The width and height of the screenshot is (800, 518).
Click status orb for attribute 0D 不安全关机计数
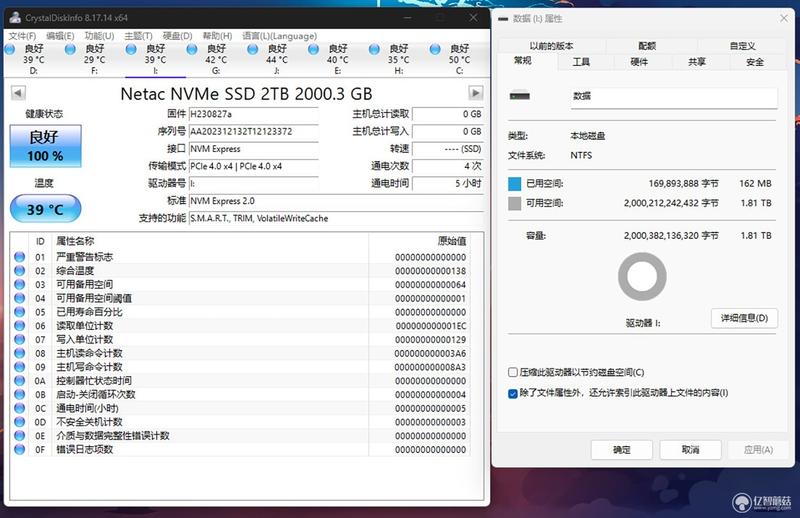pyautogui.click(x=19, y=422)
